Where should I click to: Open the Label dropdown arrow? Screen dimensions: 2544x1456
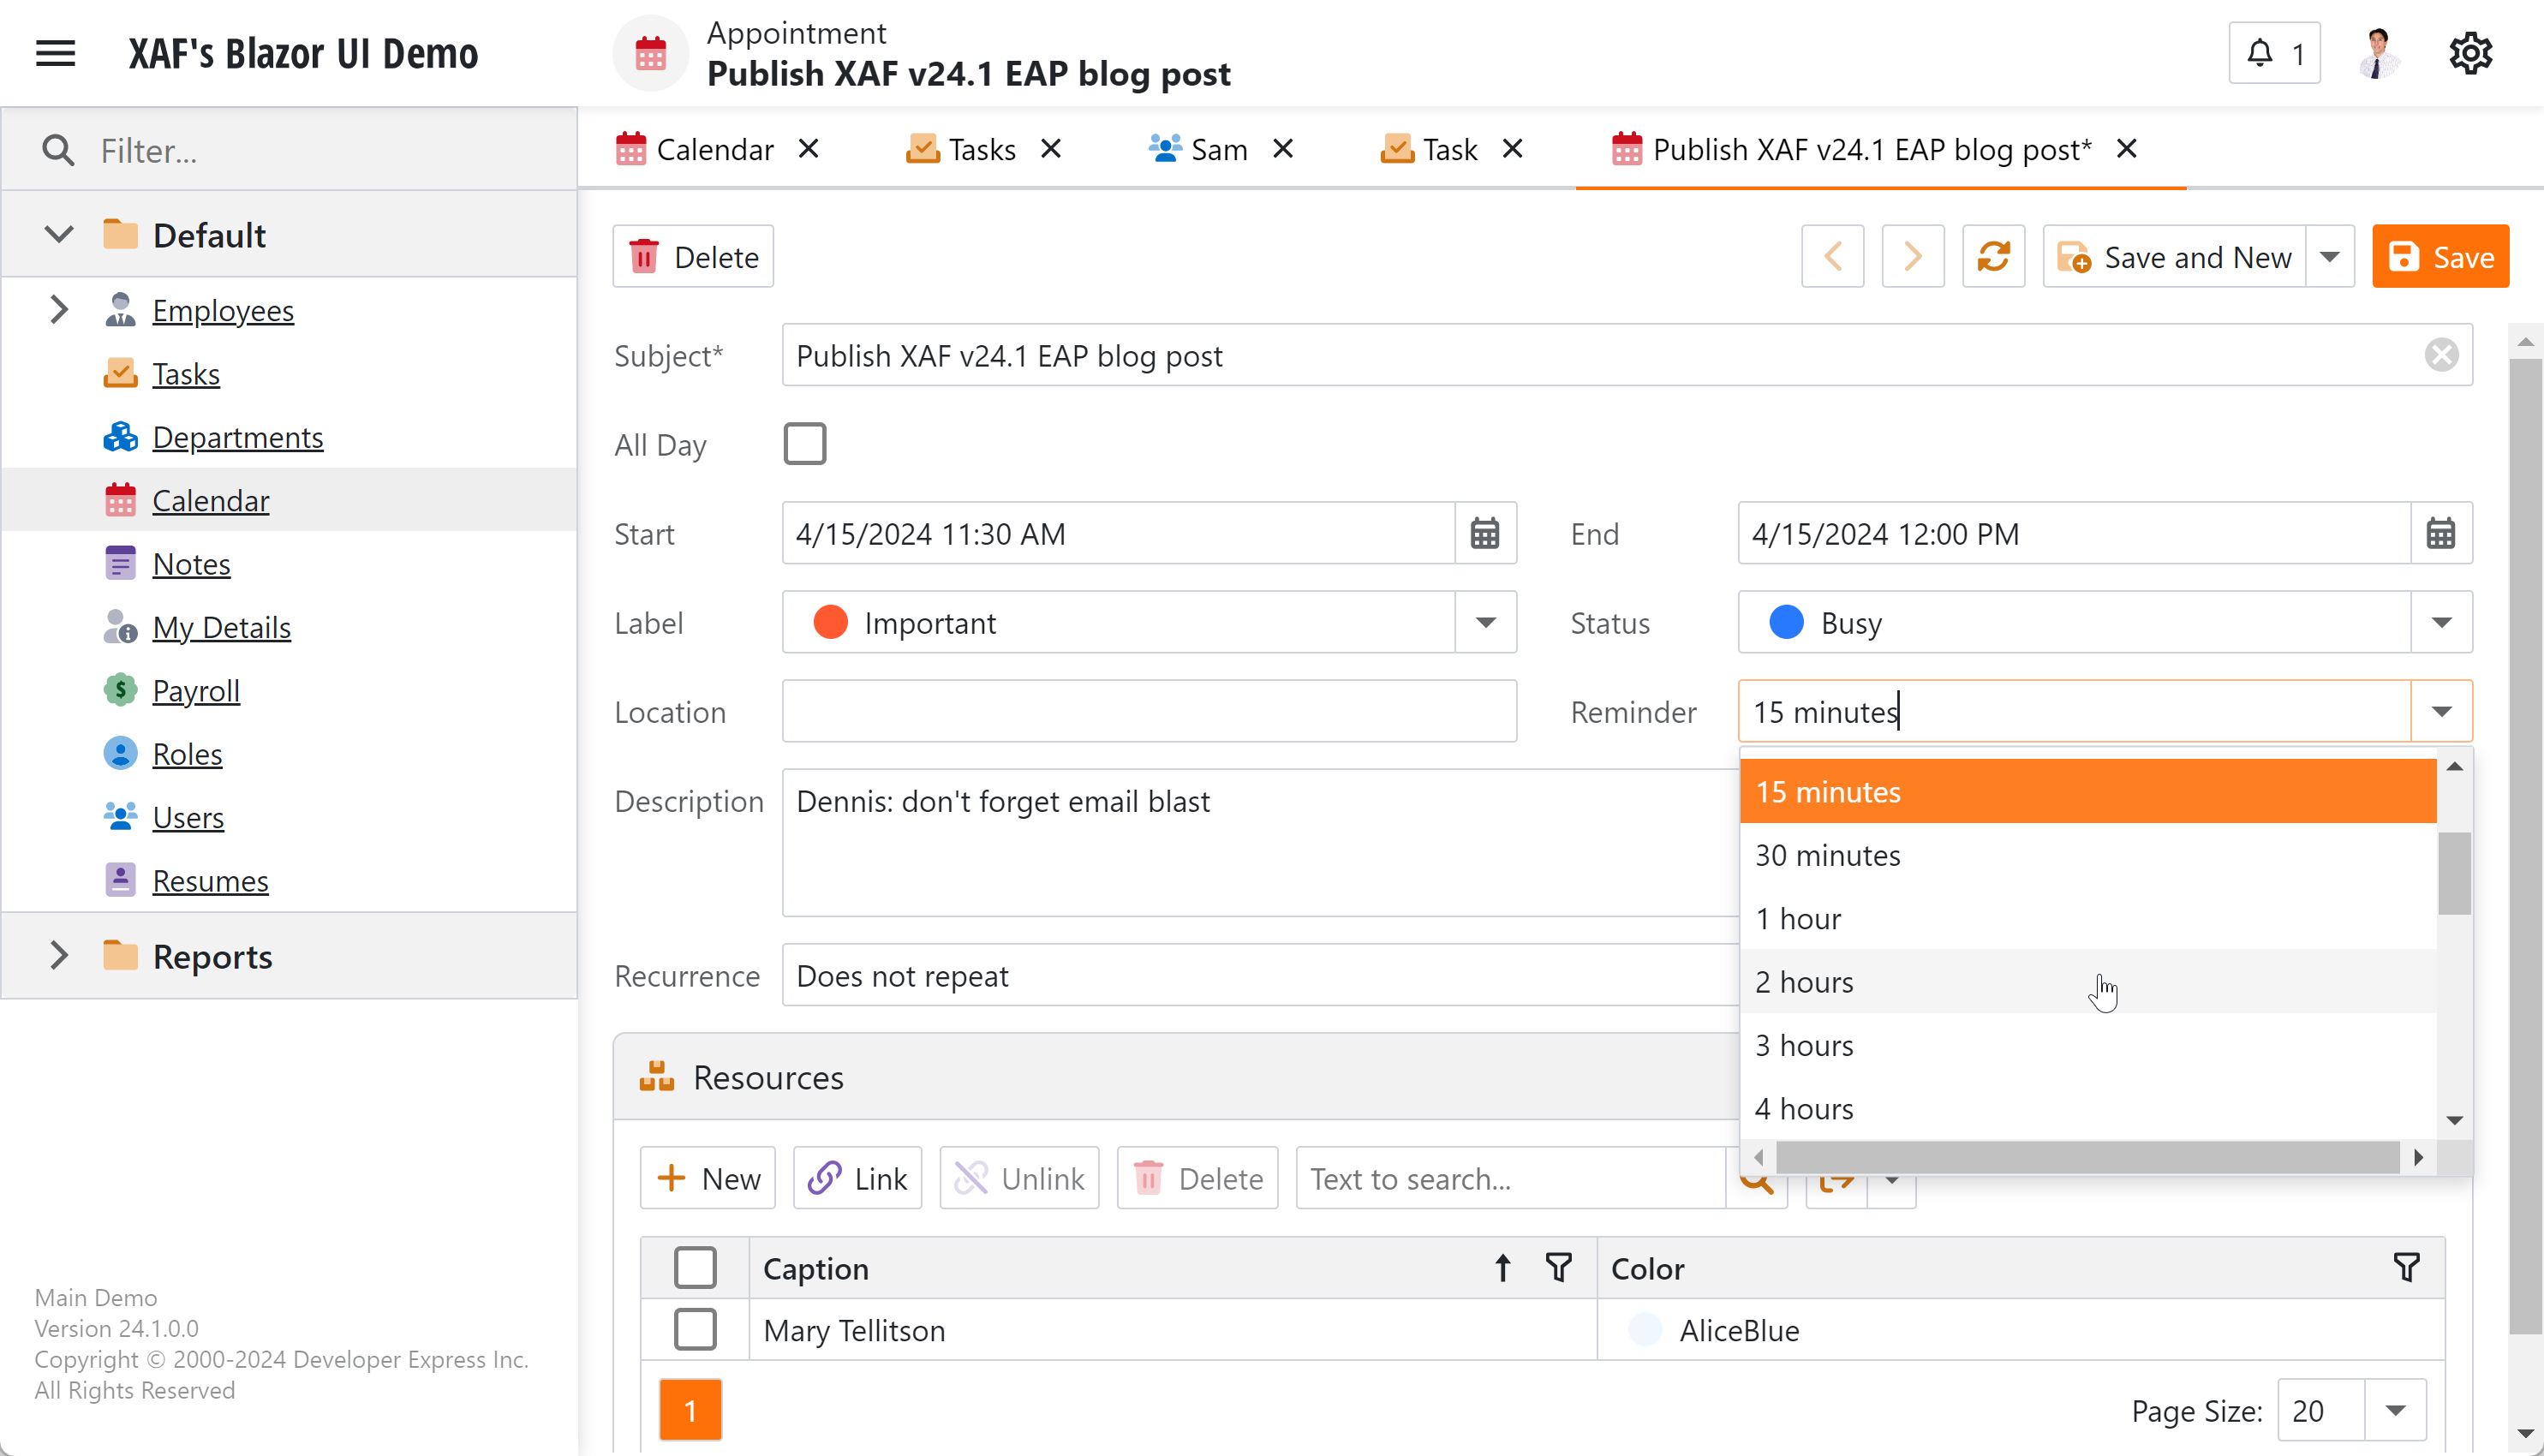point(1485,623)
